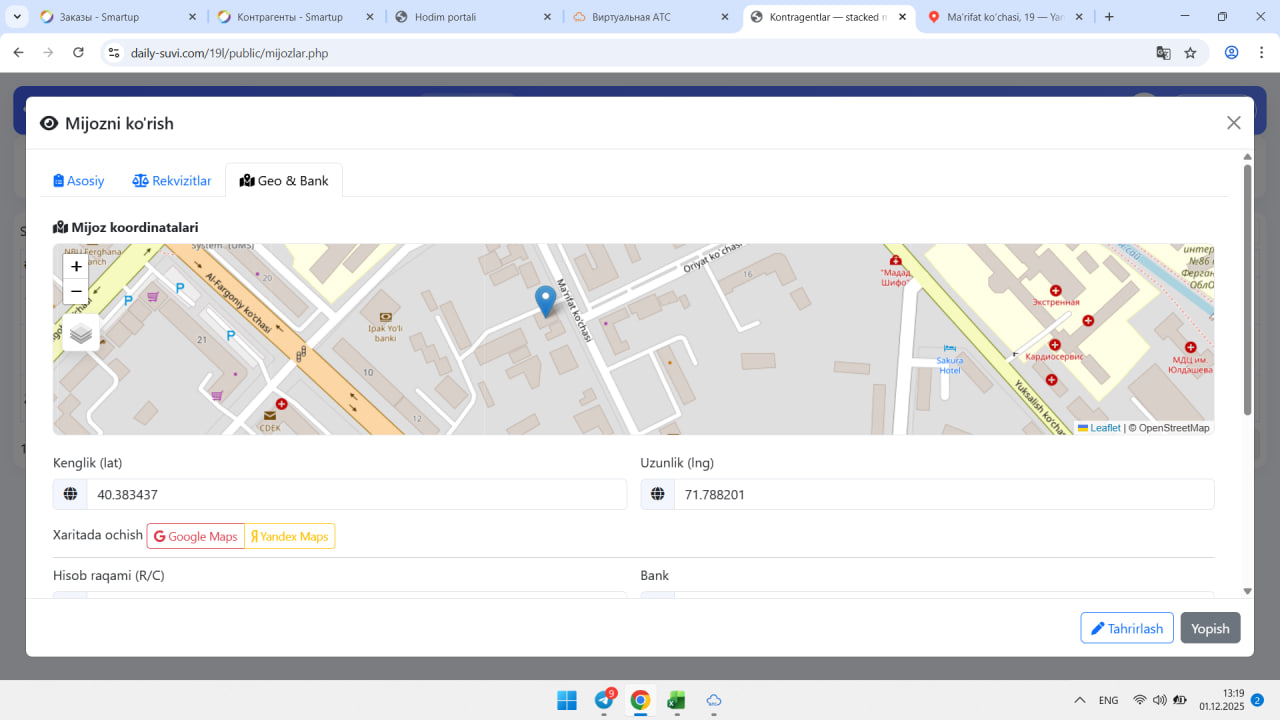Click the Kenglik (lat) field
This screenshot has width=1280, height=720.
click(355, 495)
